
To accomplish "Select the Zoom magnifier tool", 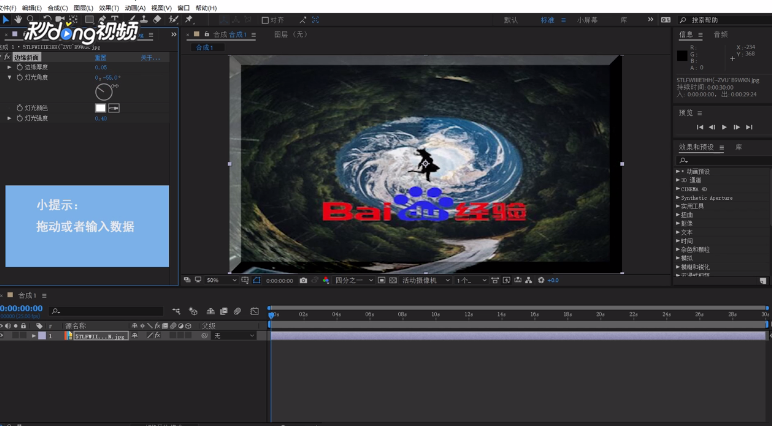I will click(31, 20).
